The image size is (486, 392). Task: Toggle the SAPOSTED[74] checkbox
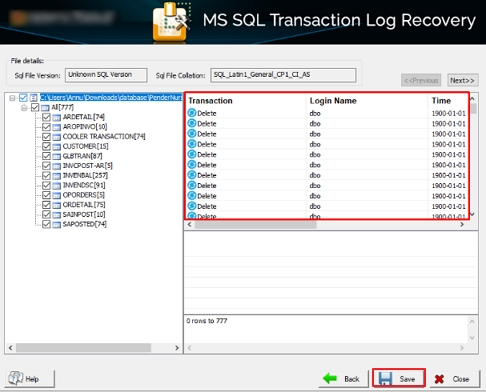tap(46, 224)
